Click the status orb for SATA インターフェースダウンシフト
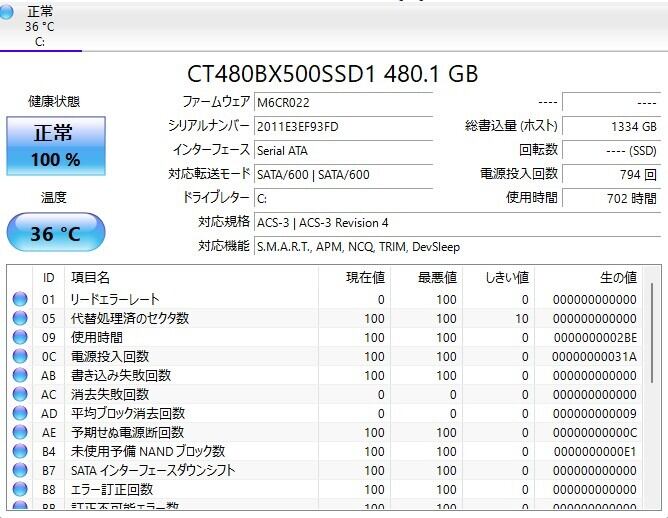This screenshot has height=518, width=668. click(x=20, y=471)
